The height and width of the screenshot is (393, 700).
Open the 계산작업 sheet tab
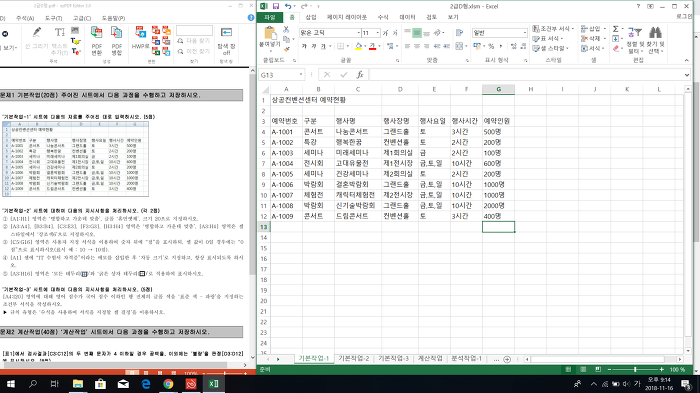coord(430,359)
